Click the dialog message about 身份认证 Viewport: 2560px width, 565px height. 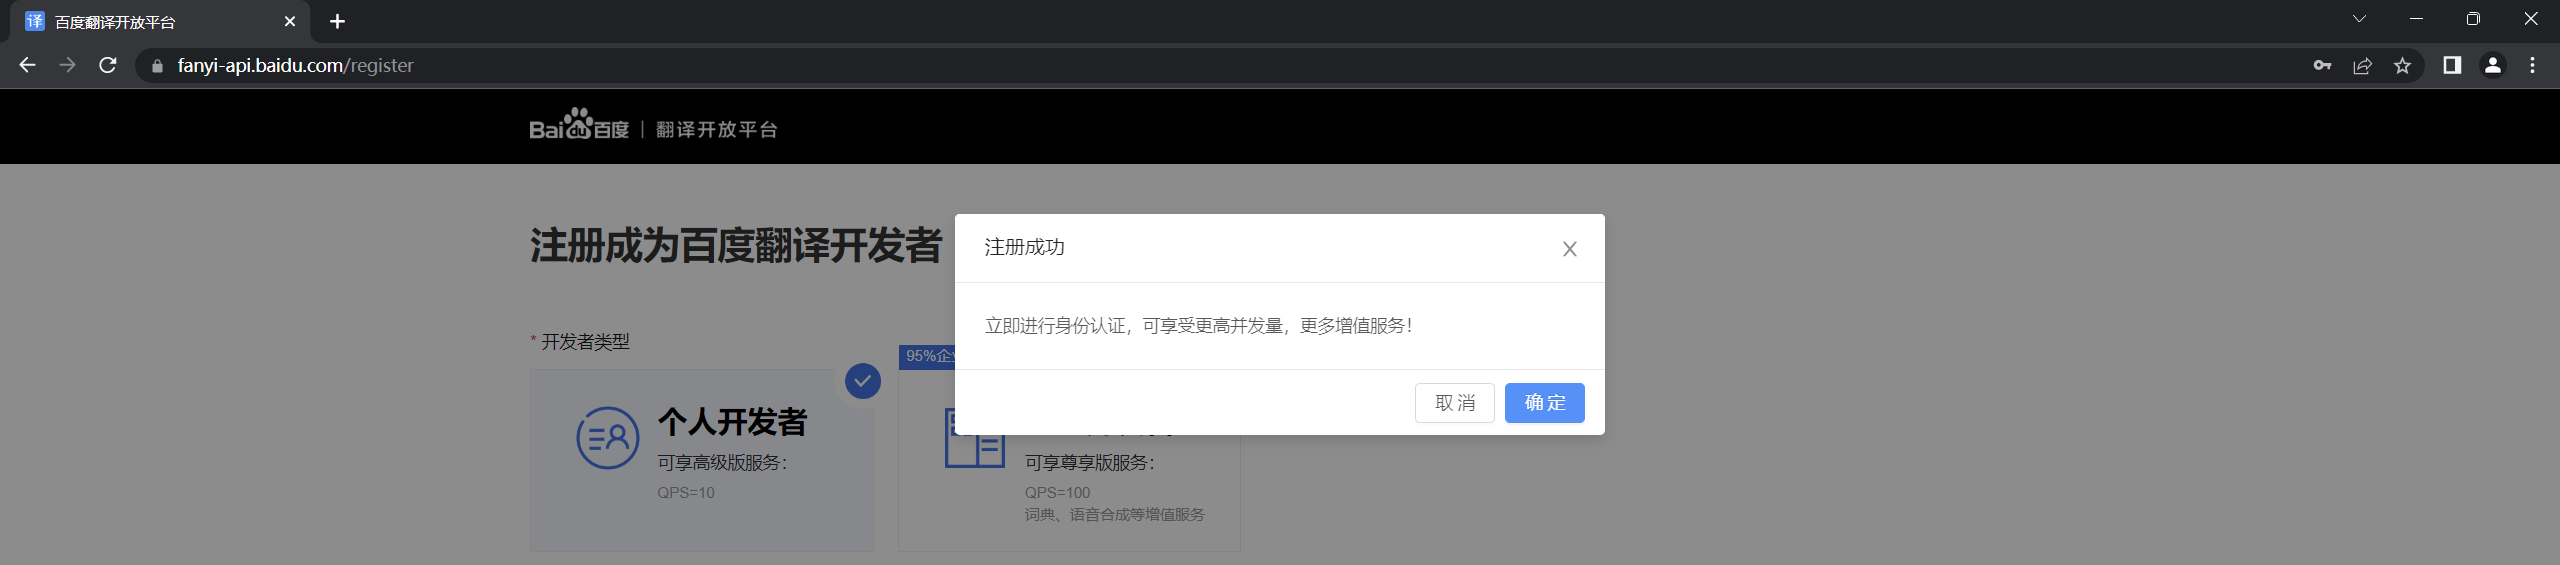pos(1198,326)
